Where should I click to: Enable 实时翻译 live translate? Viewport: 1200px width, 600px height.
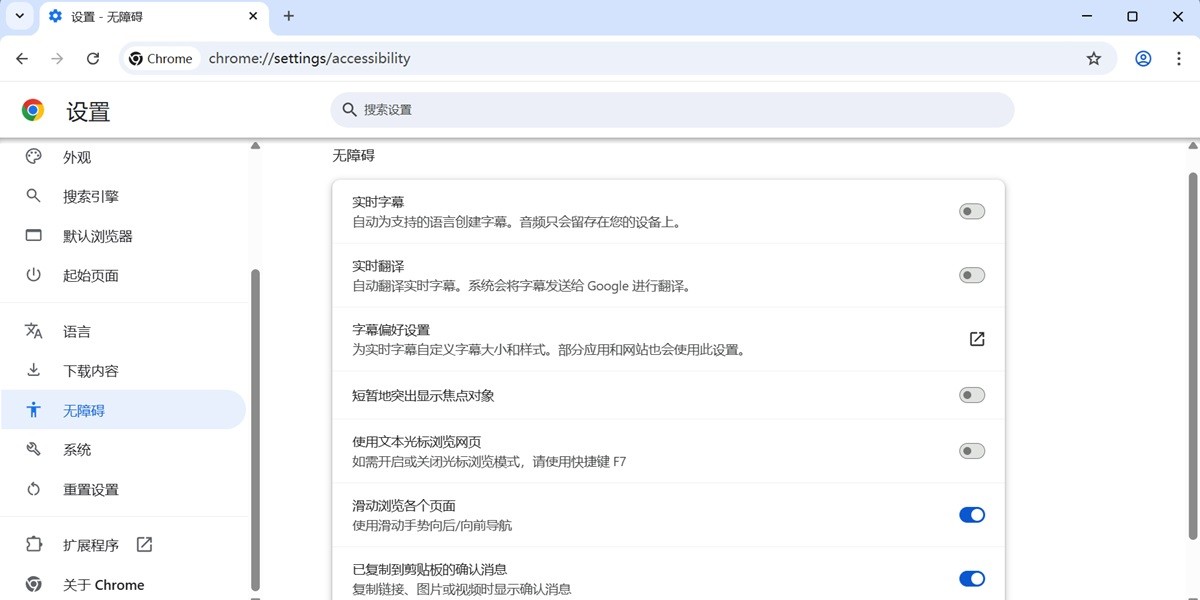[x=971, y=275]
